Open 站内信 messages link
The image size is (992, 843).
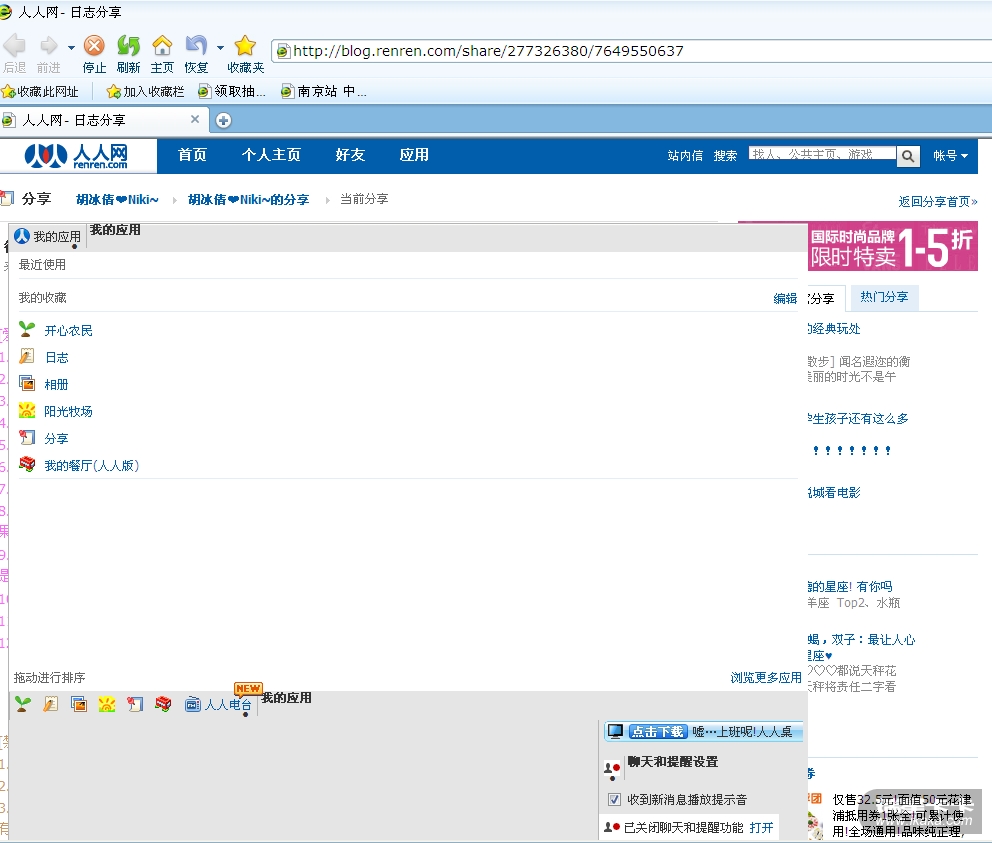(685, 156)
